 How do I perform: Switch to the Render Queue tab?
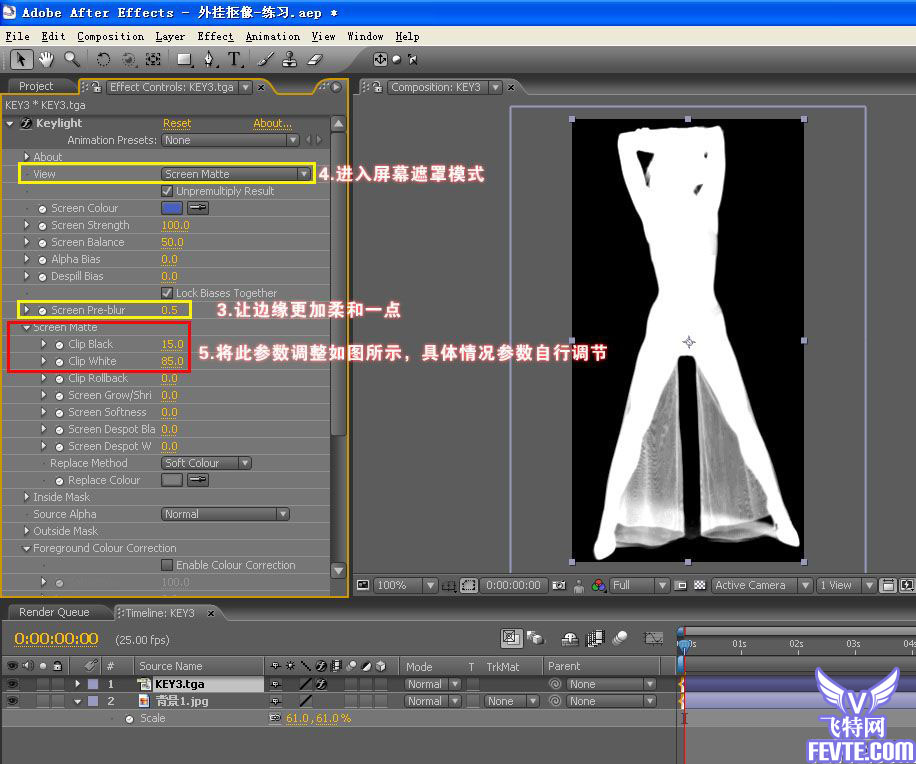pyautogui.click(x=54, y=612)
